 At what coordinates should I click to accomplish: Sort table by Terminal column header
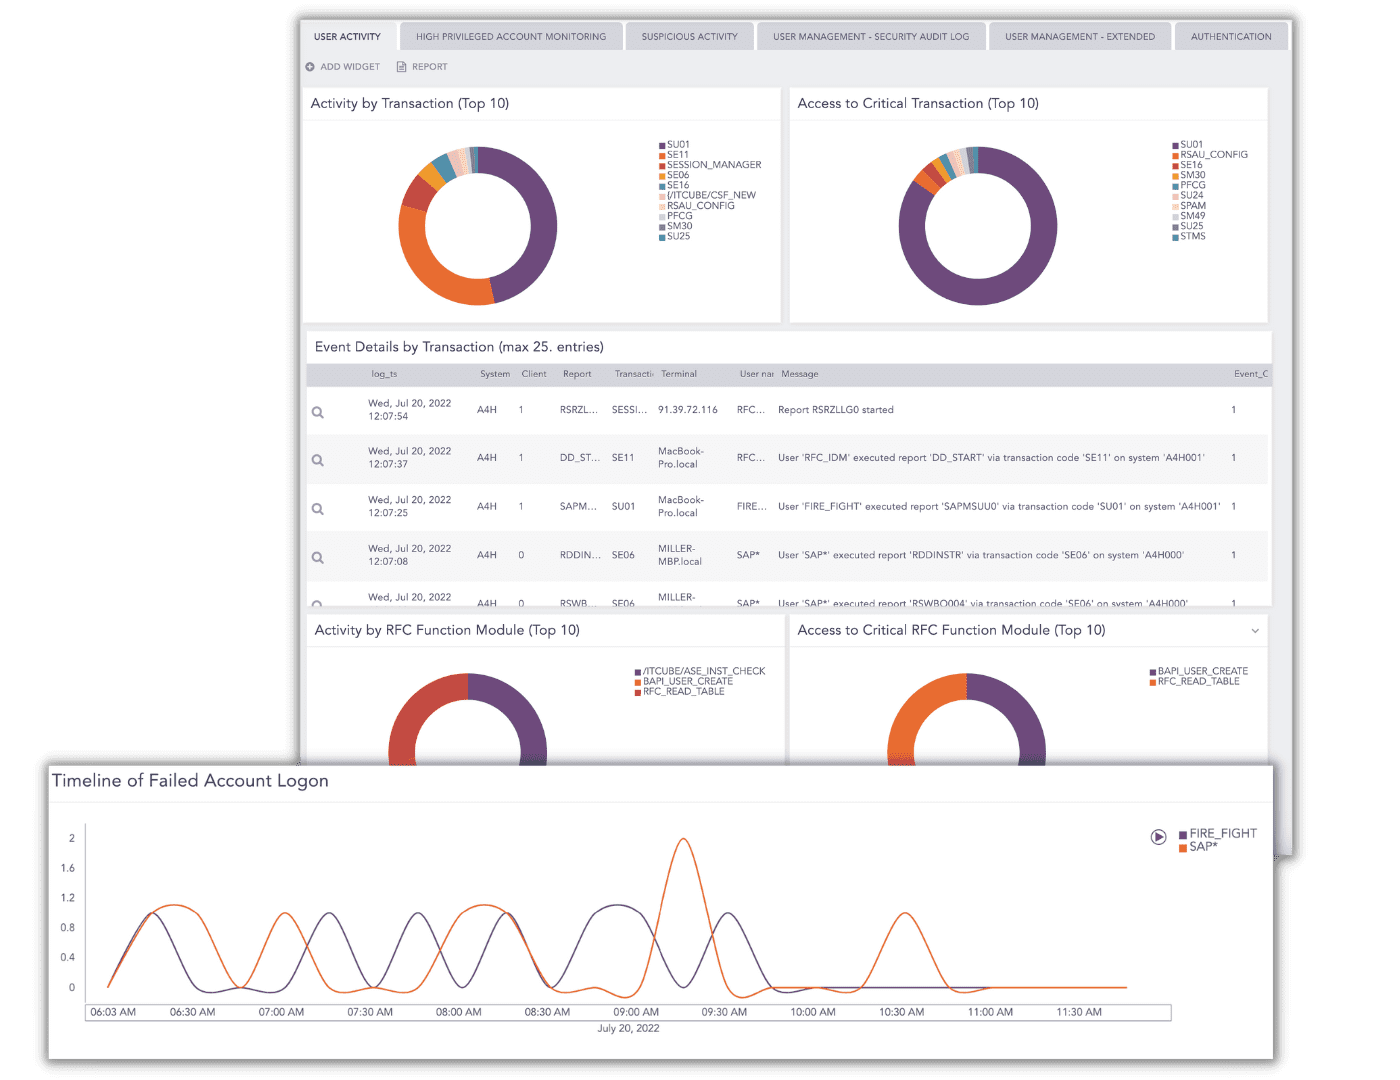679,374
